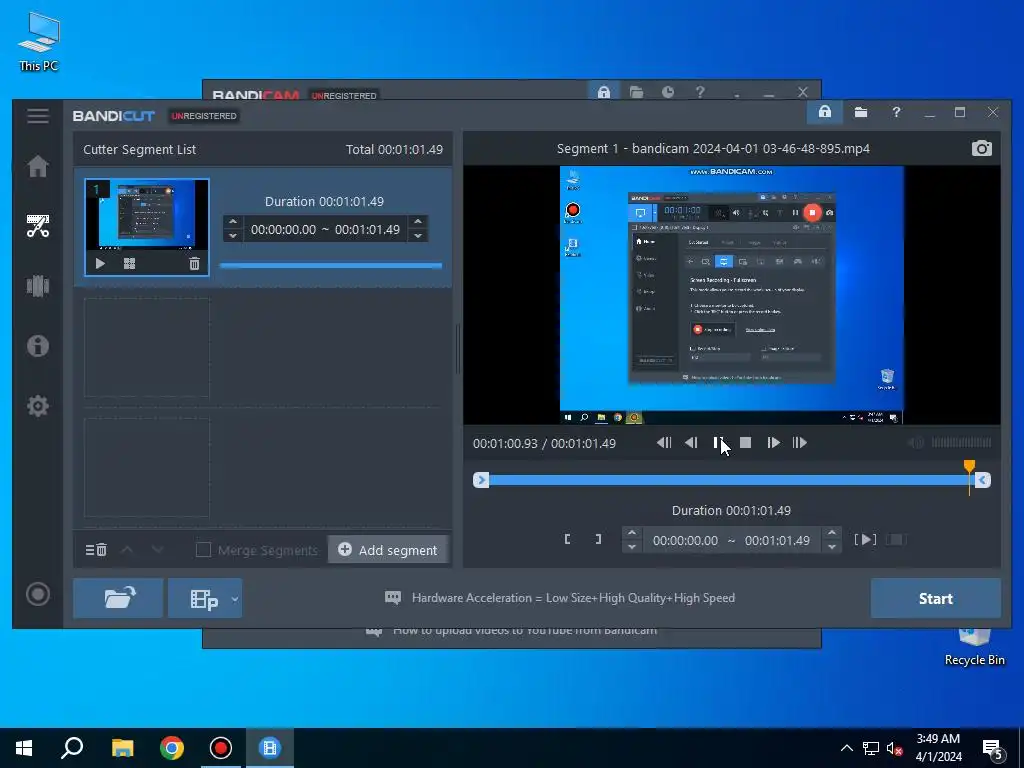This screenshot has height=768, width=1024.
Task: Open the notifications center
Action: click(x=993, y=749)
